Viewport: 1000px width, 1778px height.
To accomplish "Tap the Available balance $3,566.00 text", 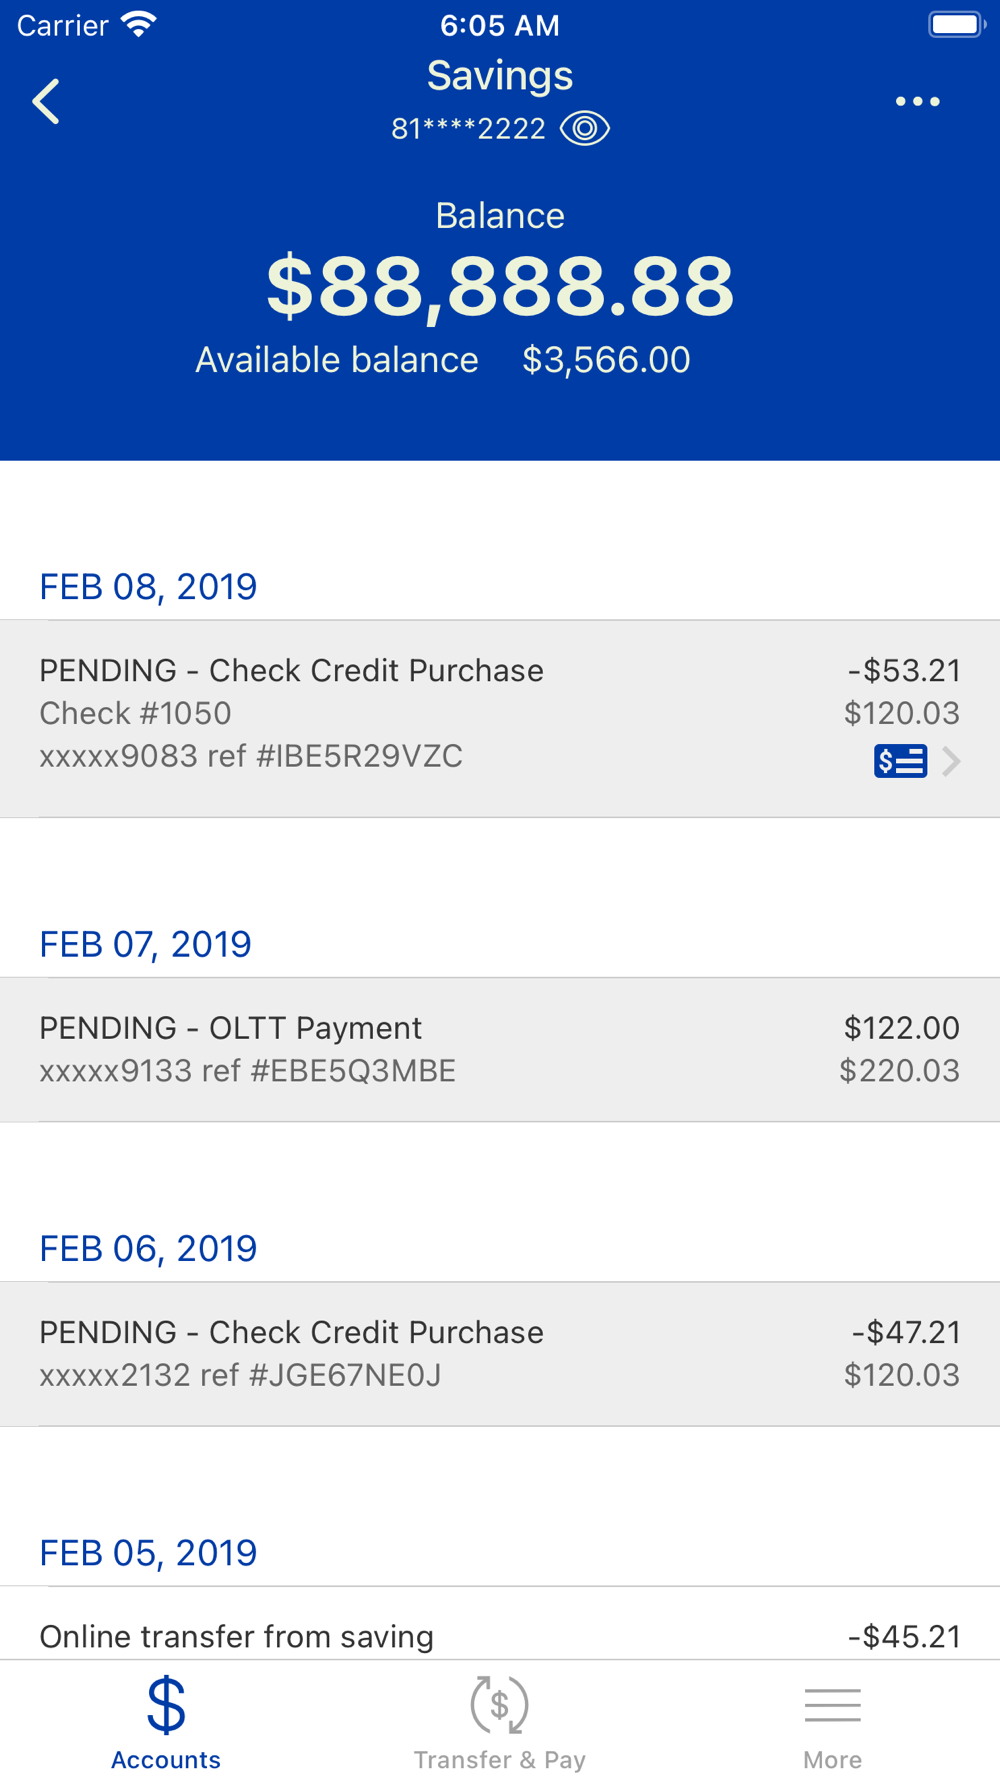I will [443, 360].
